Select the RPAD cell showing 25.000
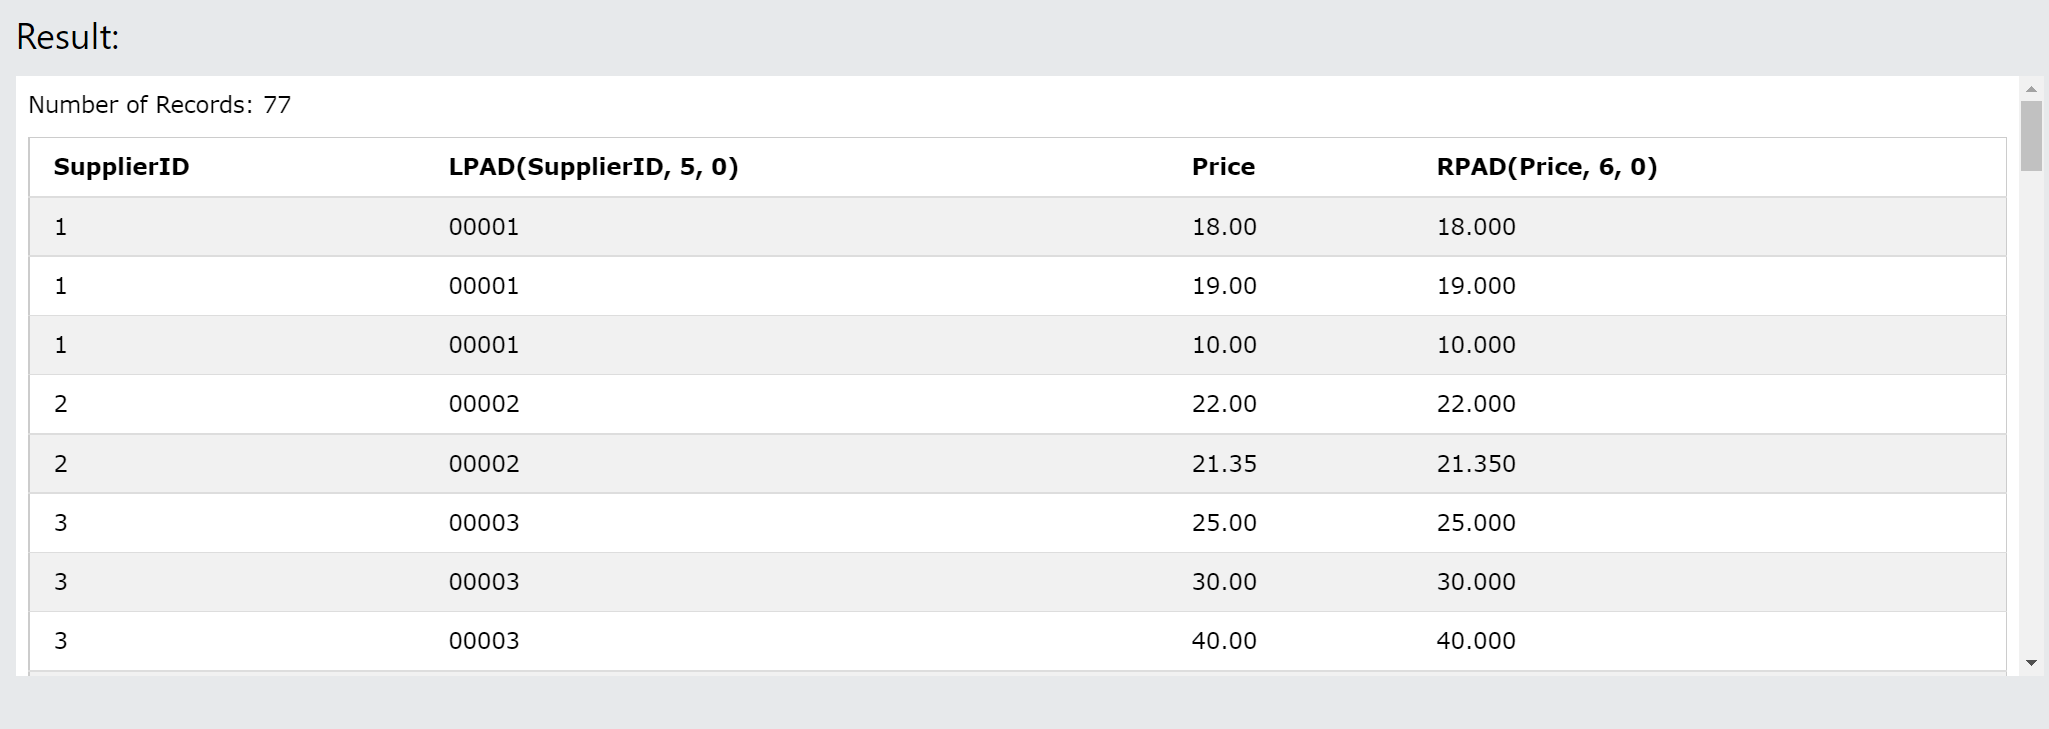 coord(1476,523)
